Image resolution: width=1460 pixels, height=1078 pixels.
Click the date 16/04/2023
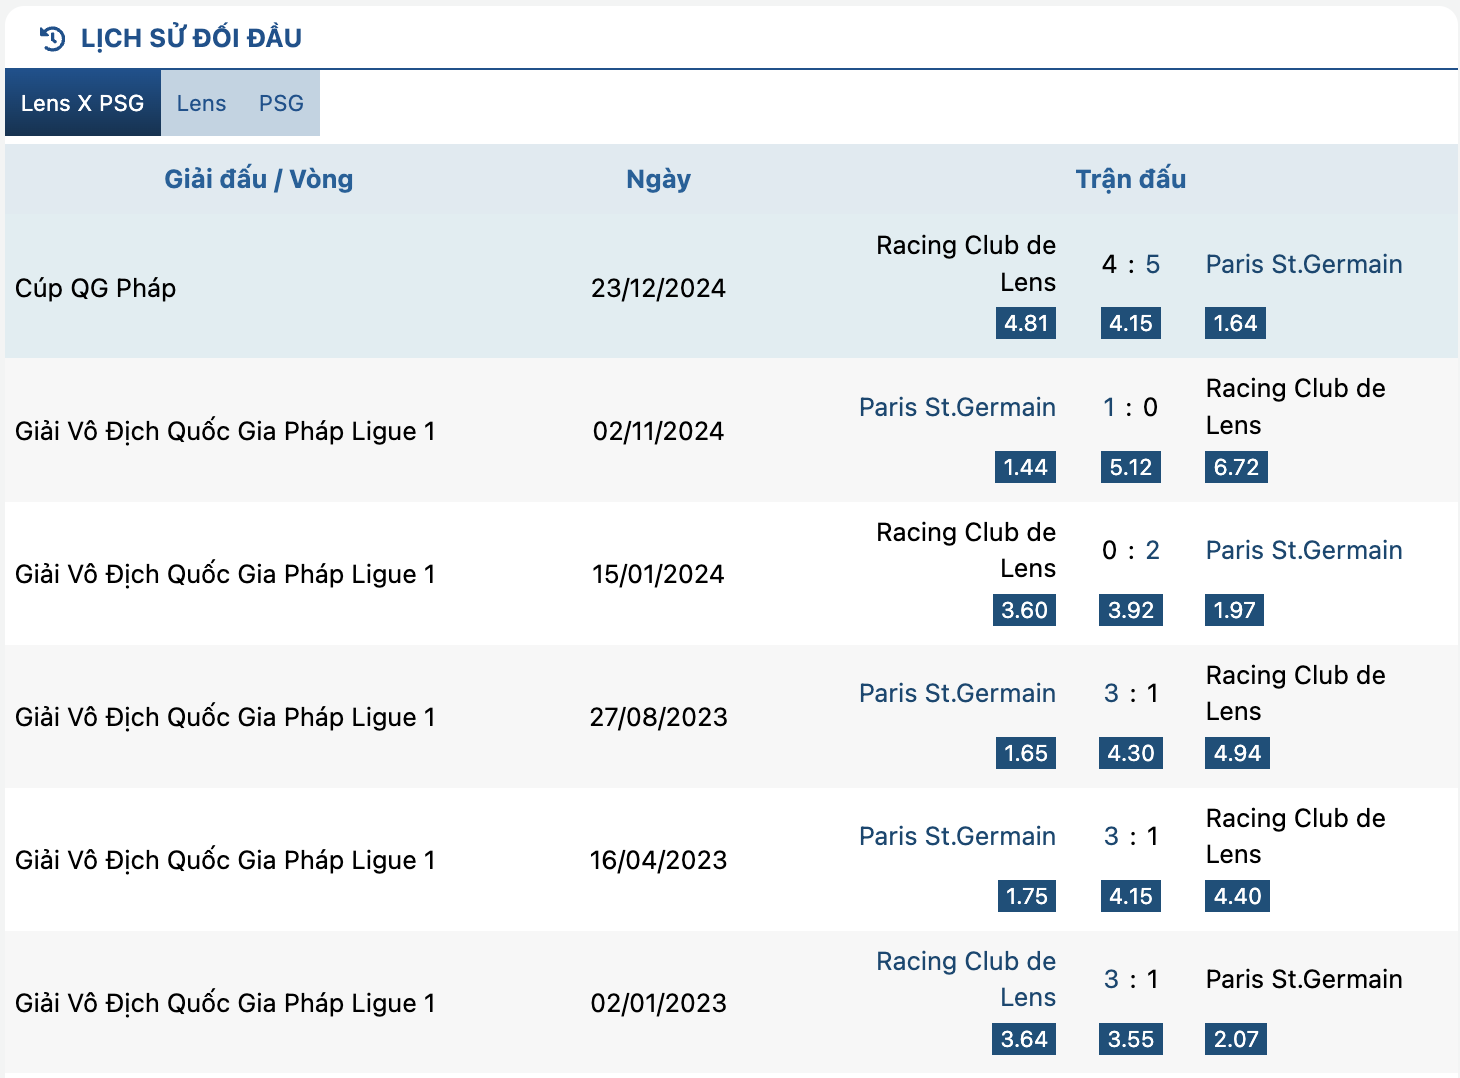pyautogui.click(x=658, y=860)
